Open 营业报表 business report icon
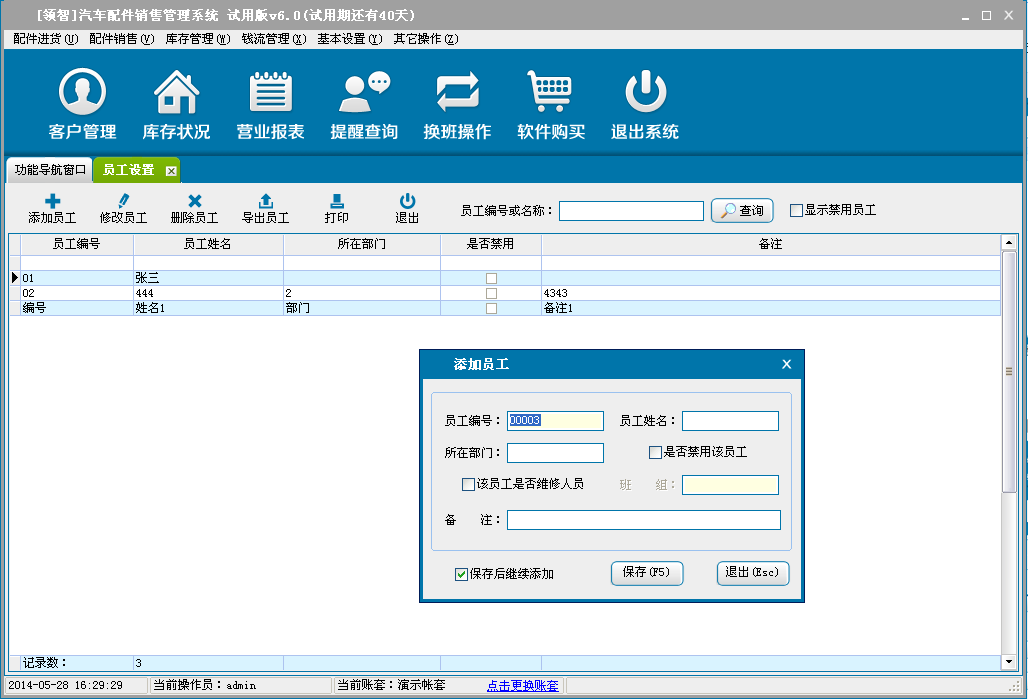This screenshot has height=699, width=1028. pyautogui.click(x=270, y=93)
